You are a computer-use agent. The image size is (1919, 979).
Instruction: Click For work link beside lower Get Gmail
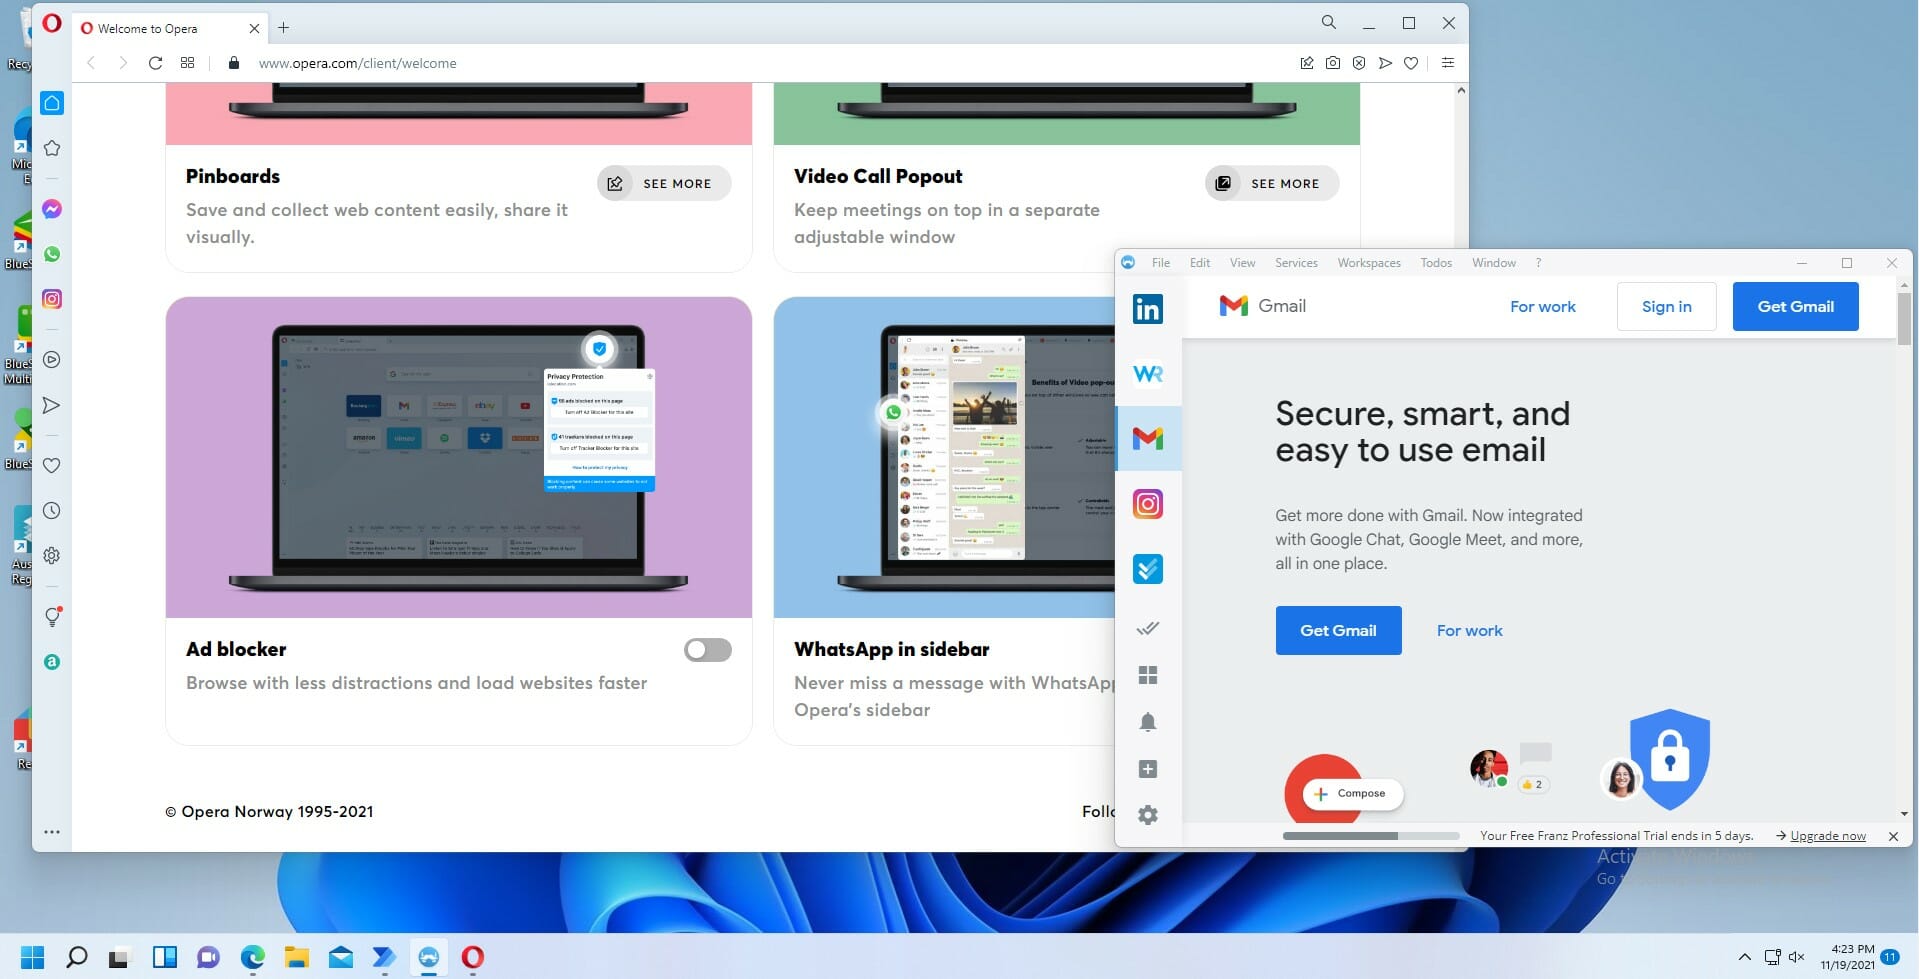pos(1469,630)
